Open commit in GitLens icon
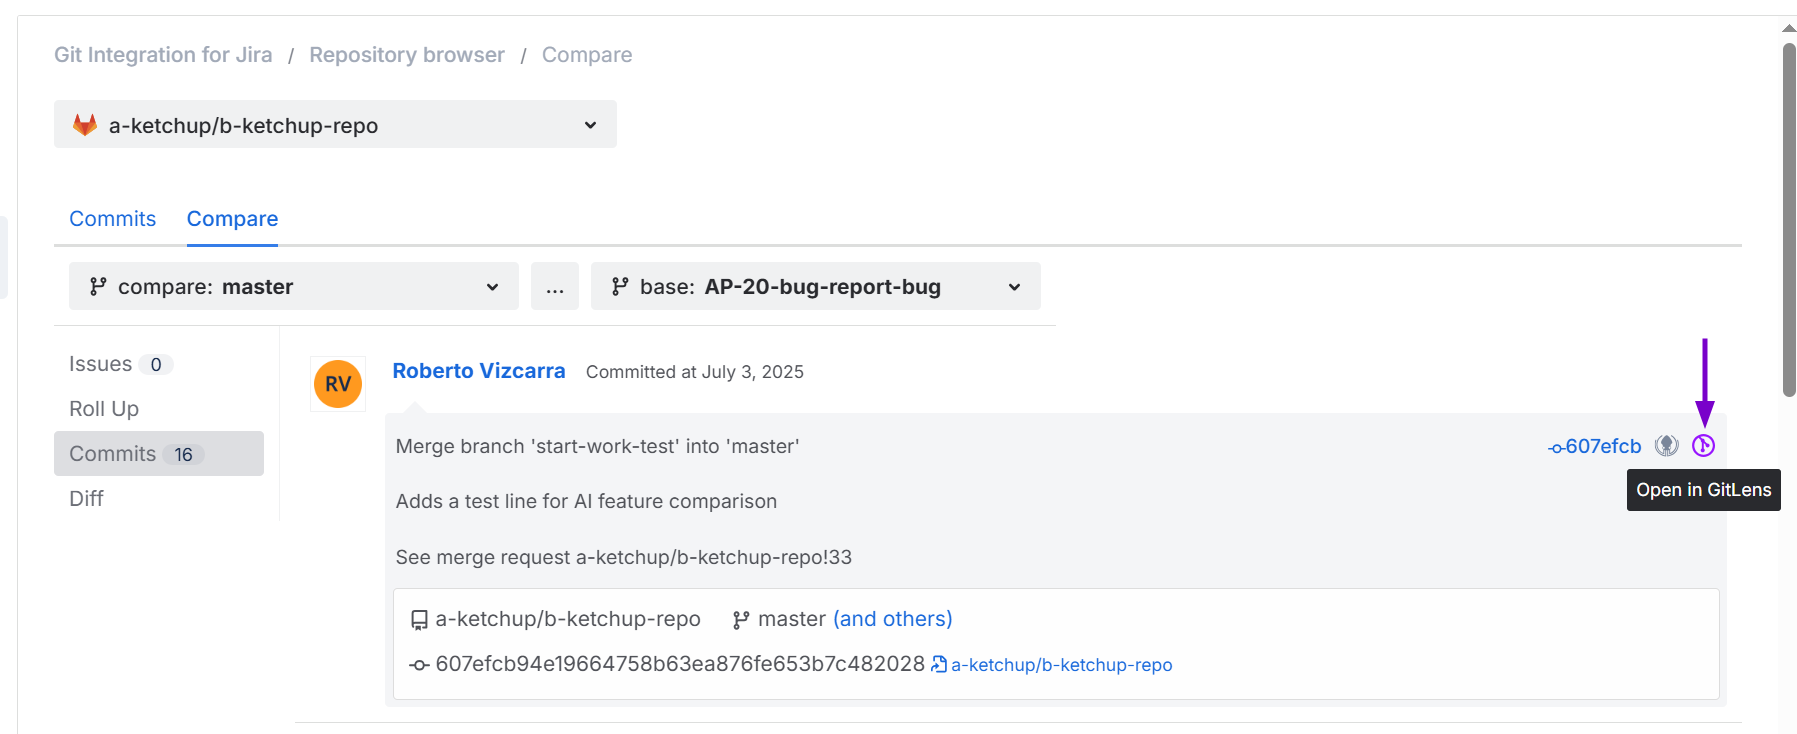Screen dimensions: 1797x734 pyautogui.click(x=1703, y=446)
